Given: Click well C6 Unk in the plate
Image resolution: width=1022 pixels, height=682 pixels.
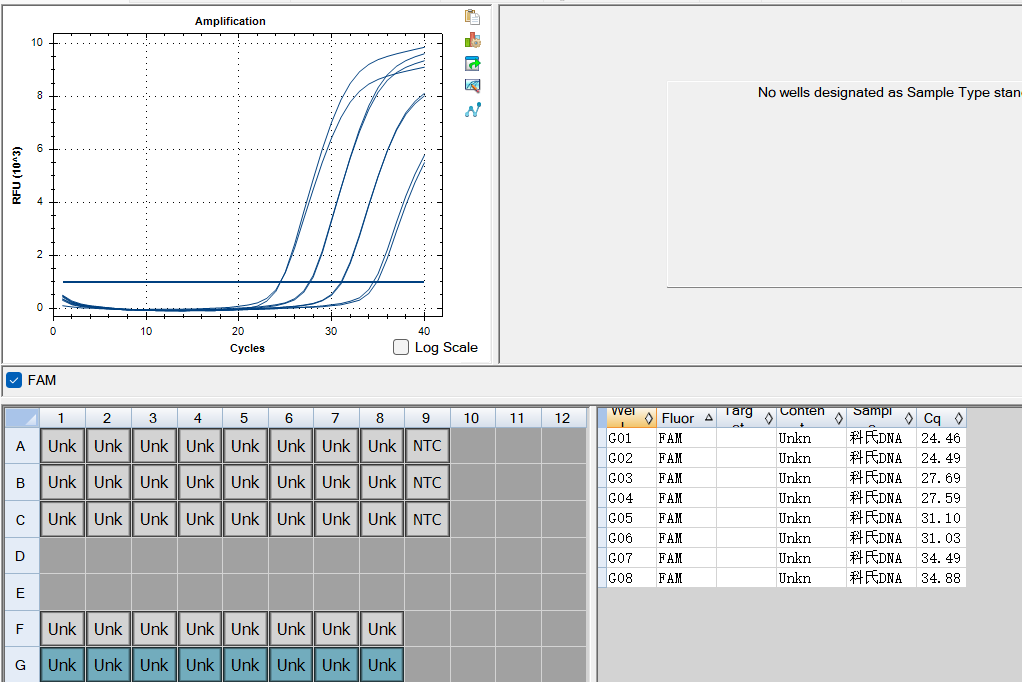Looking at the screenshot, I should coord(291,520).
